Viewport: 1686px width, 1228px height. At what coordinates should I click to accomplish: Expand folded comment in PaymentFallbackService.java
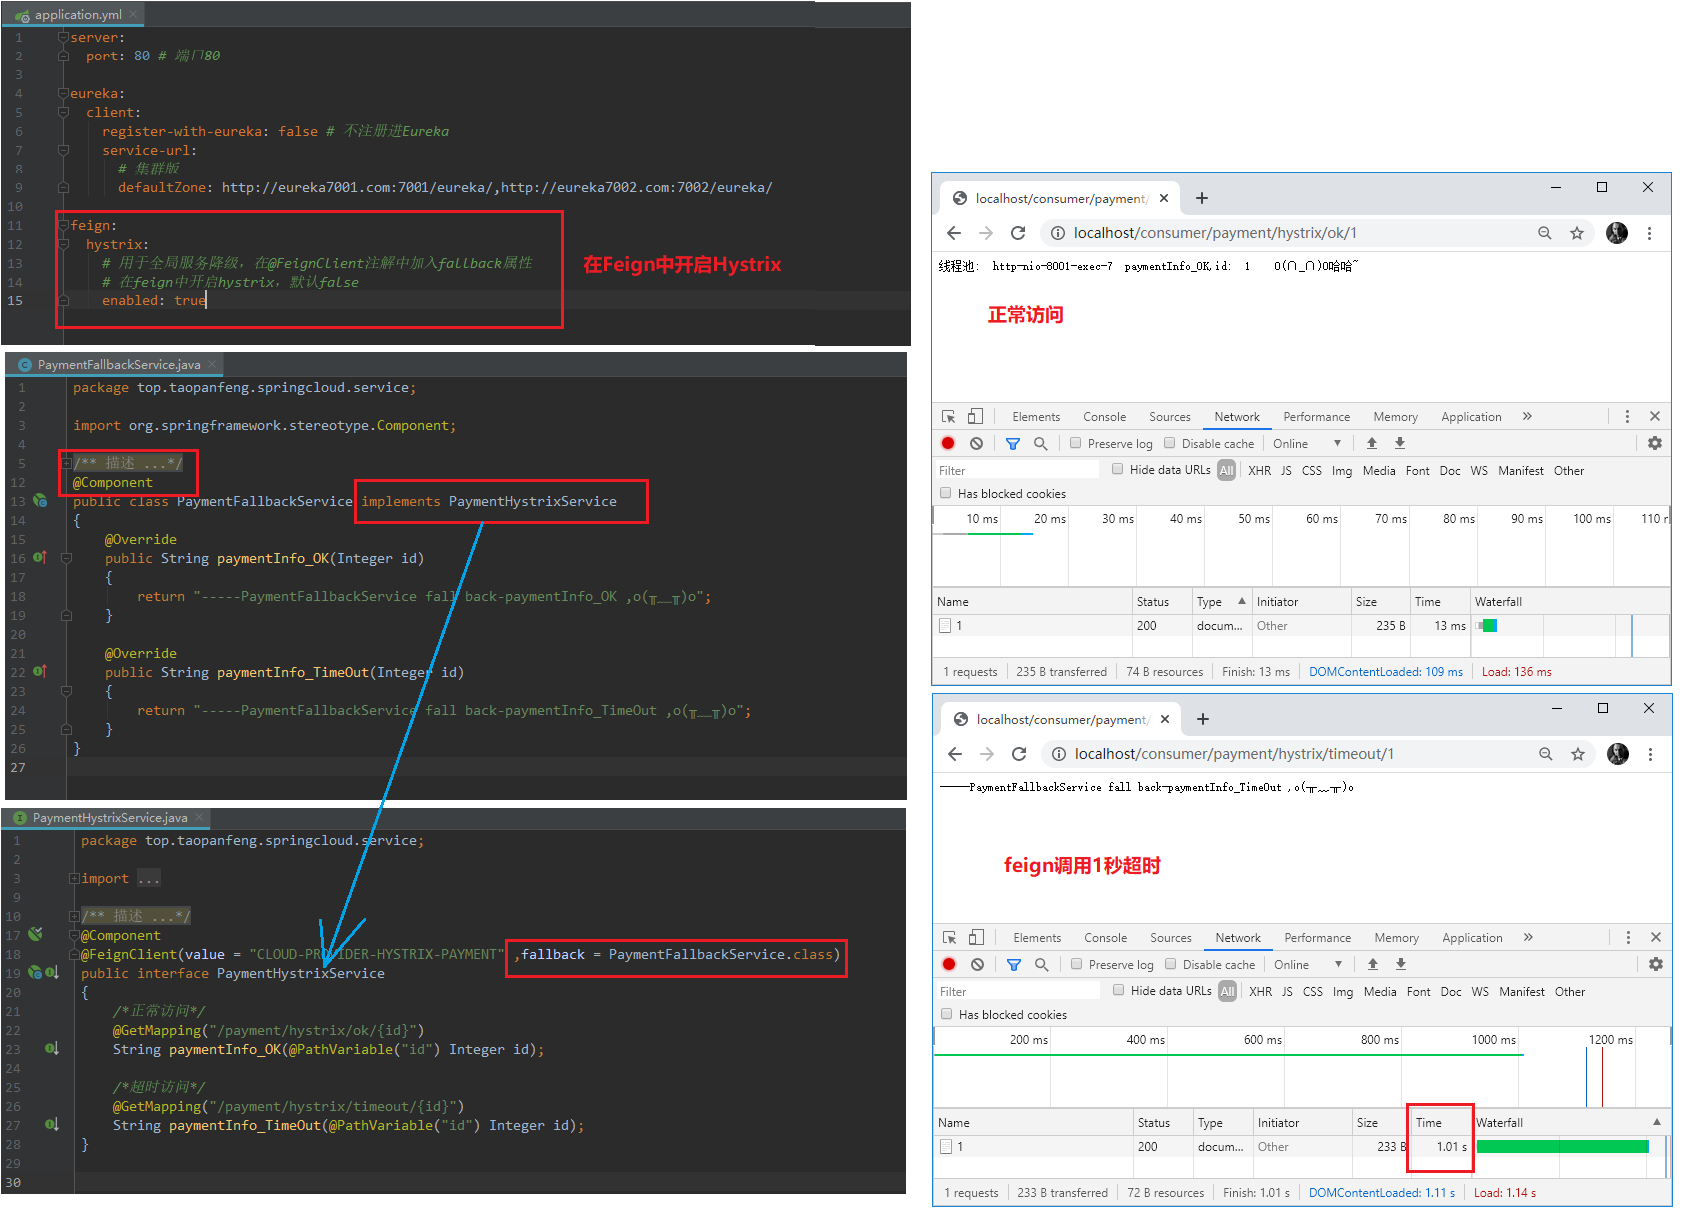66,463
